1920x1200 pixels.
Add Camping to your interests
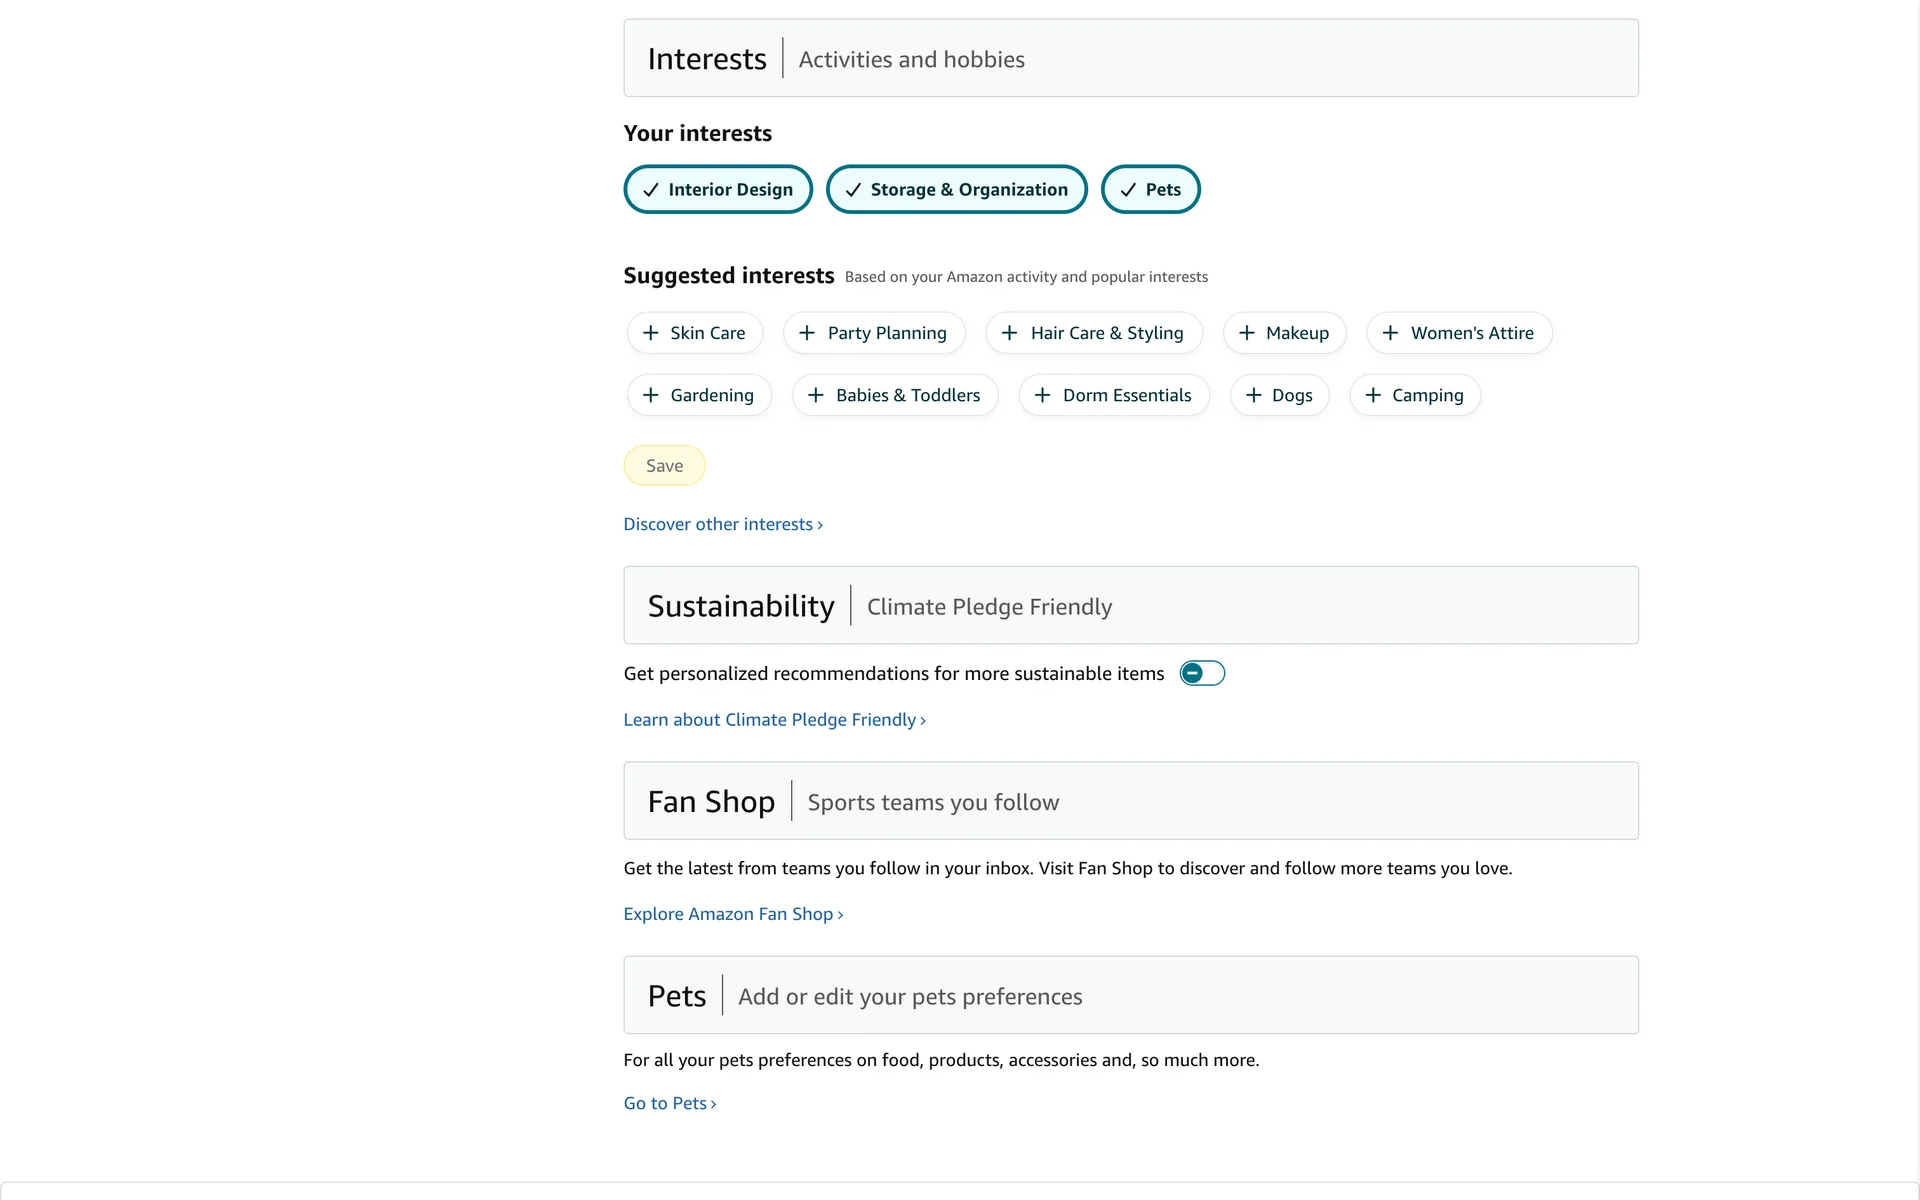point(1414,395)
